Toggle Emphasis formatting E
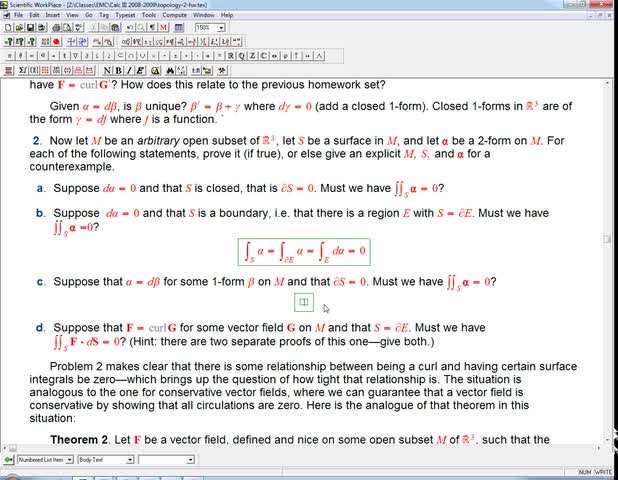 pyautogui.click(x=140, y=71)
